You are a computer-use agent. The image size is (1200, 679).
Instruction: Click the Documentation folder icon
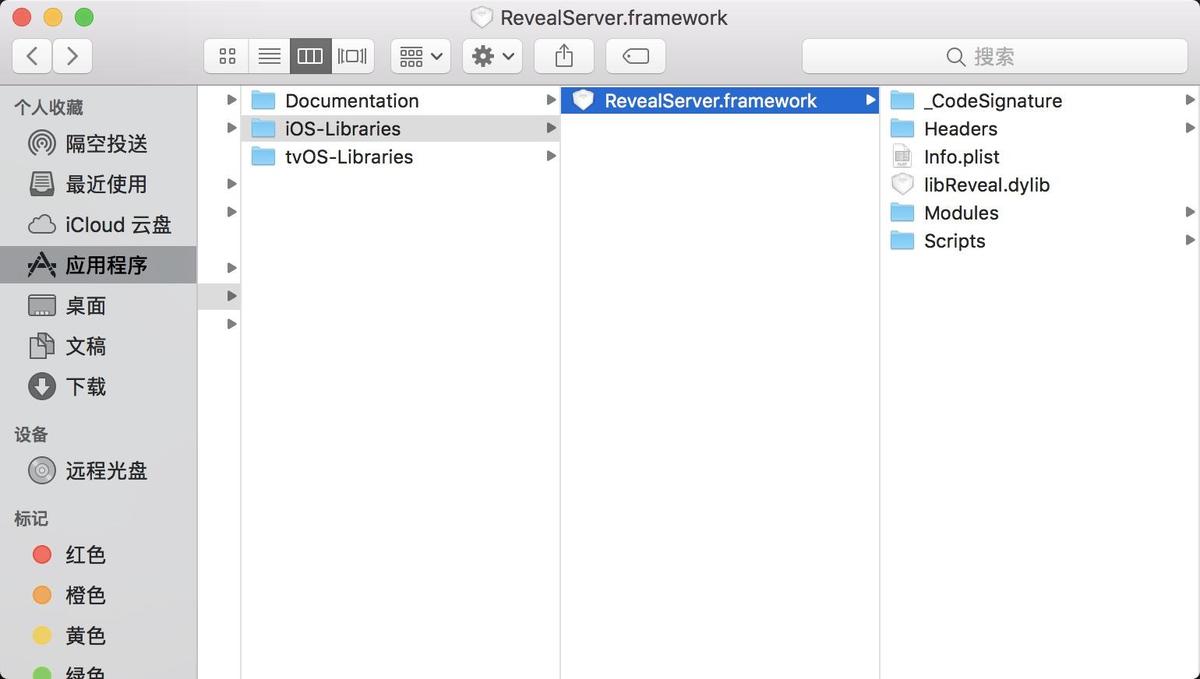click(263, 100)
